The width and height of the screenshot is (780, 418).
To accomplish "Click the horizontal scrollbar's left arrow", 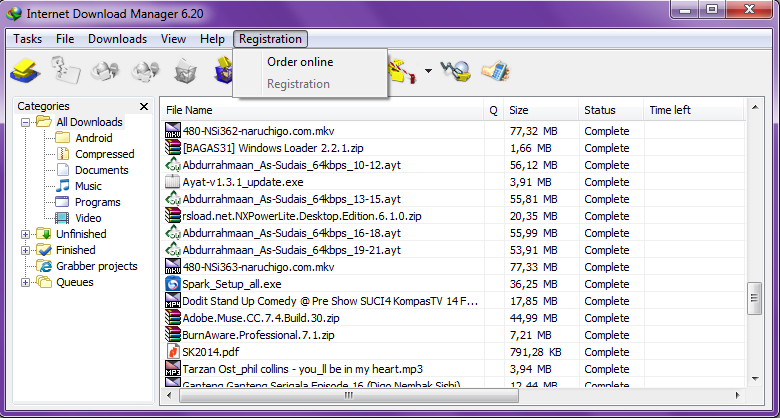I will [x=169, y=395].
